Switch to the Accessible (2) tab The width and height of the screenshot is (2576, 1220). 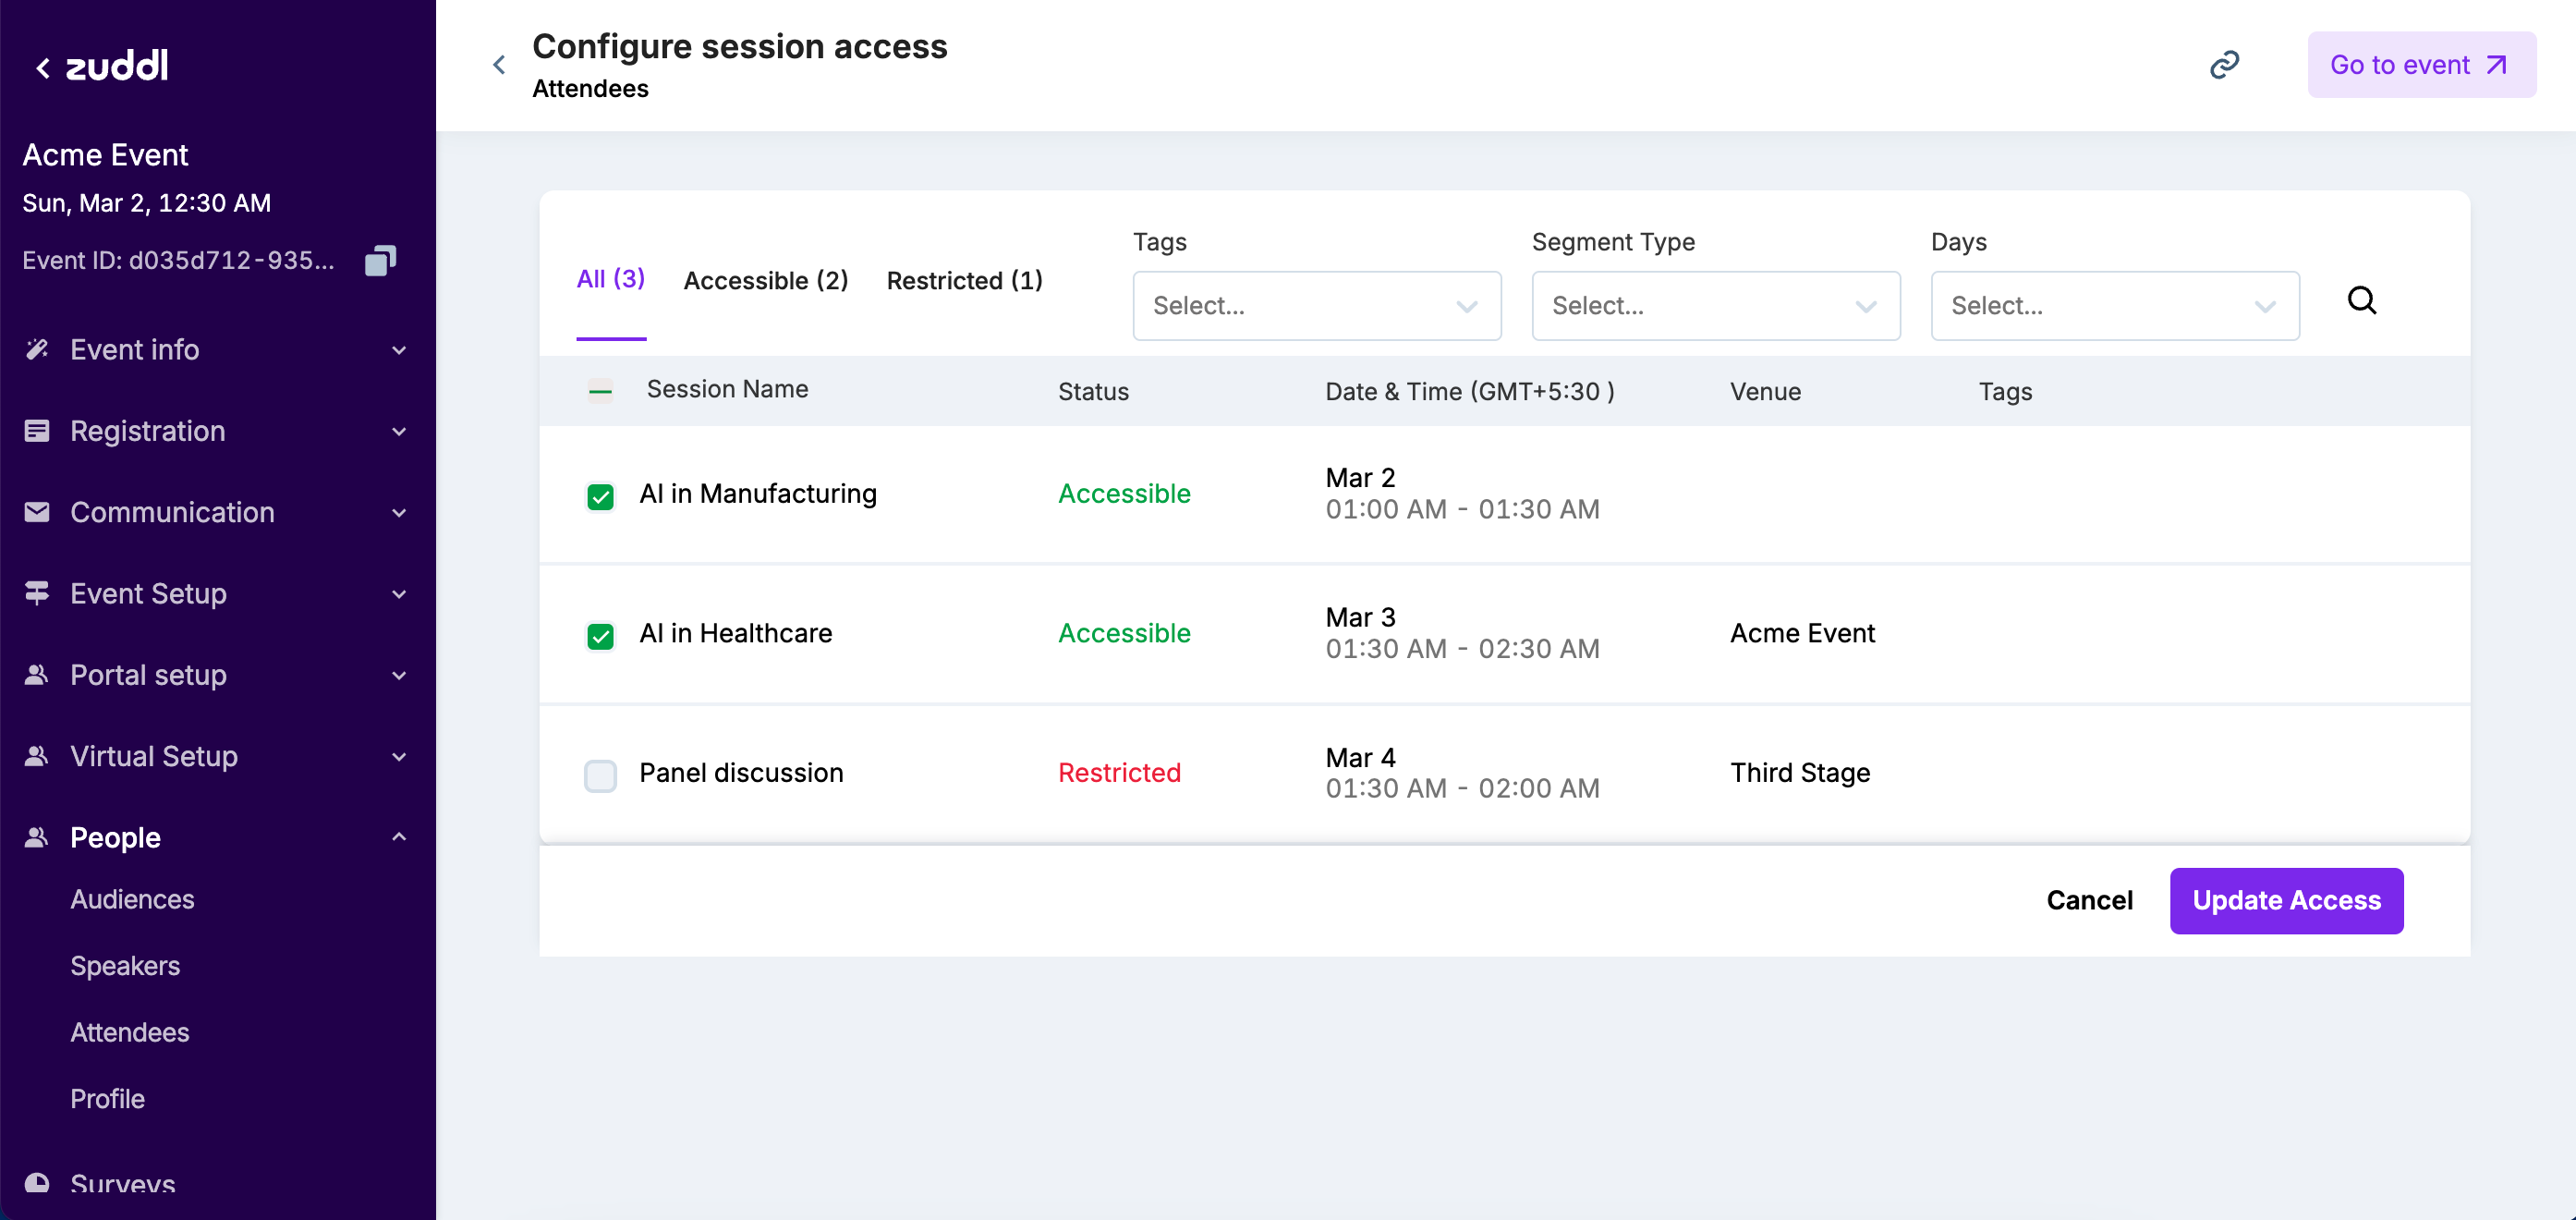click(765, 280)
